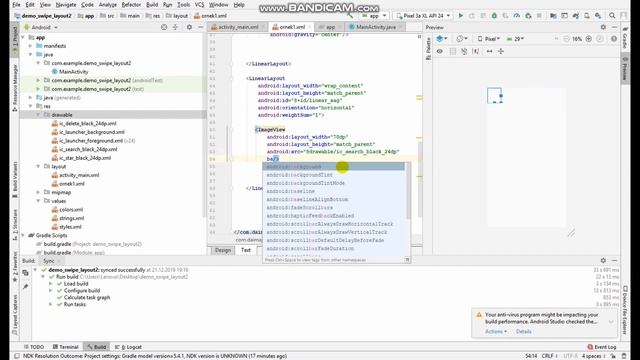Expand the manifests folder
640x360 pixels.
click(x=31, y=46)
